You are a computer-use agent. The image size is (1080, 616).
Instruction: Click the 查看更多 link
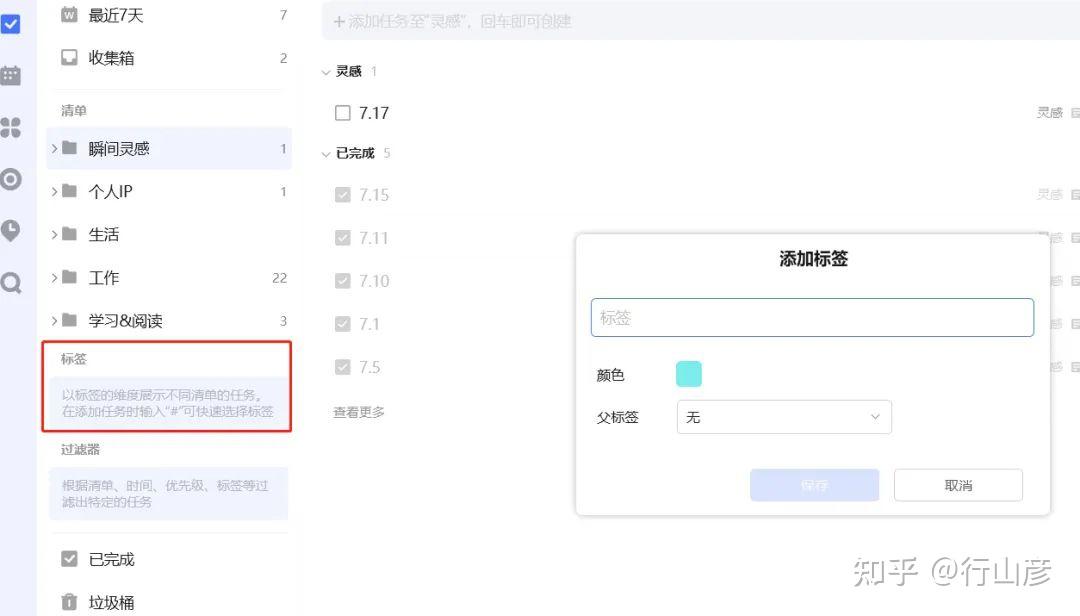(359, 412)
